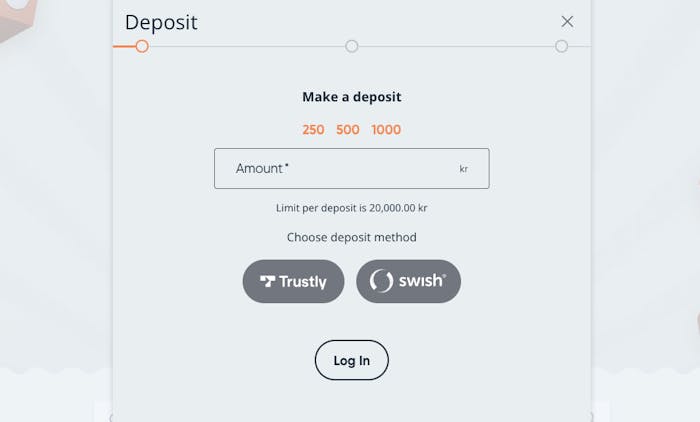The width and height of the screenshot is (700, 422).
Task: Click the Choose deposit method label
Action: click(x=351, y=237)
